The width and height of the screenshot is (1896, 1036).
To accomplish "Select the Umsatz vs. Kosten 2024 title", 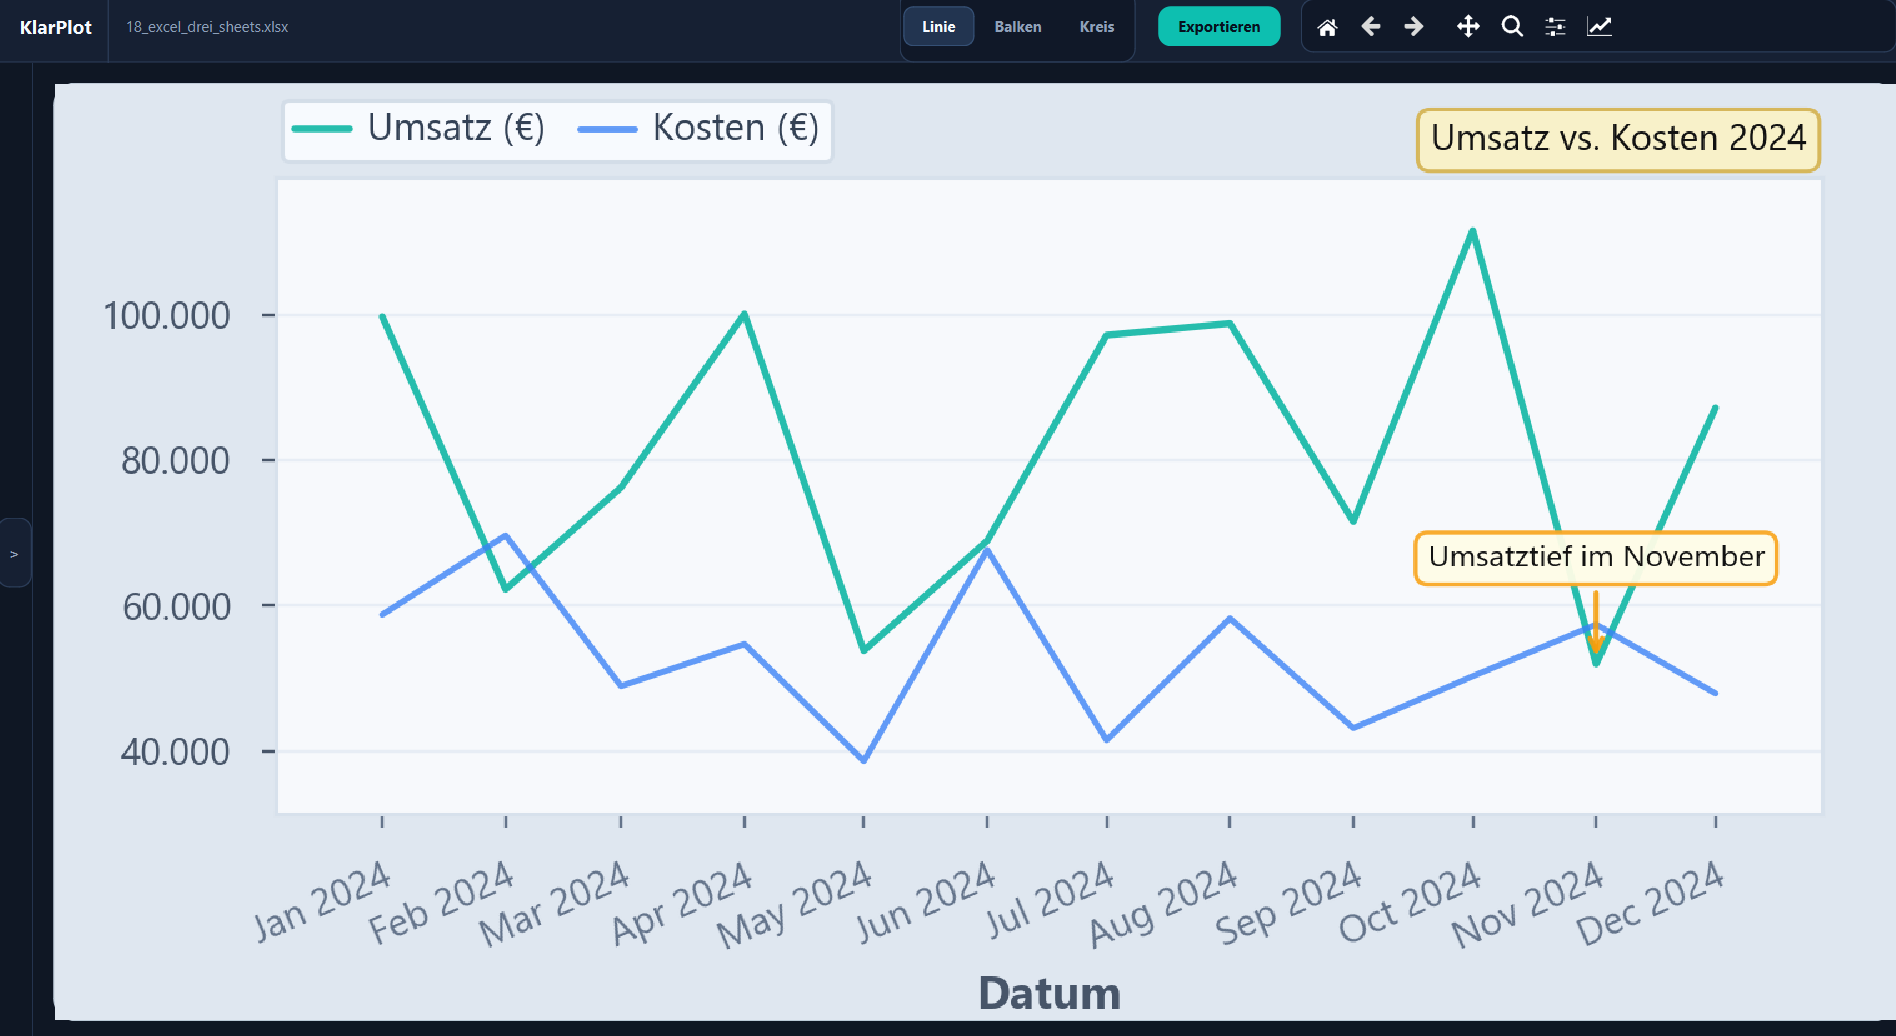I will pos(1617,139).
